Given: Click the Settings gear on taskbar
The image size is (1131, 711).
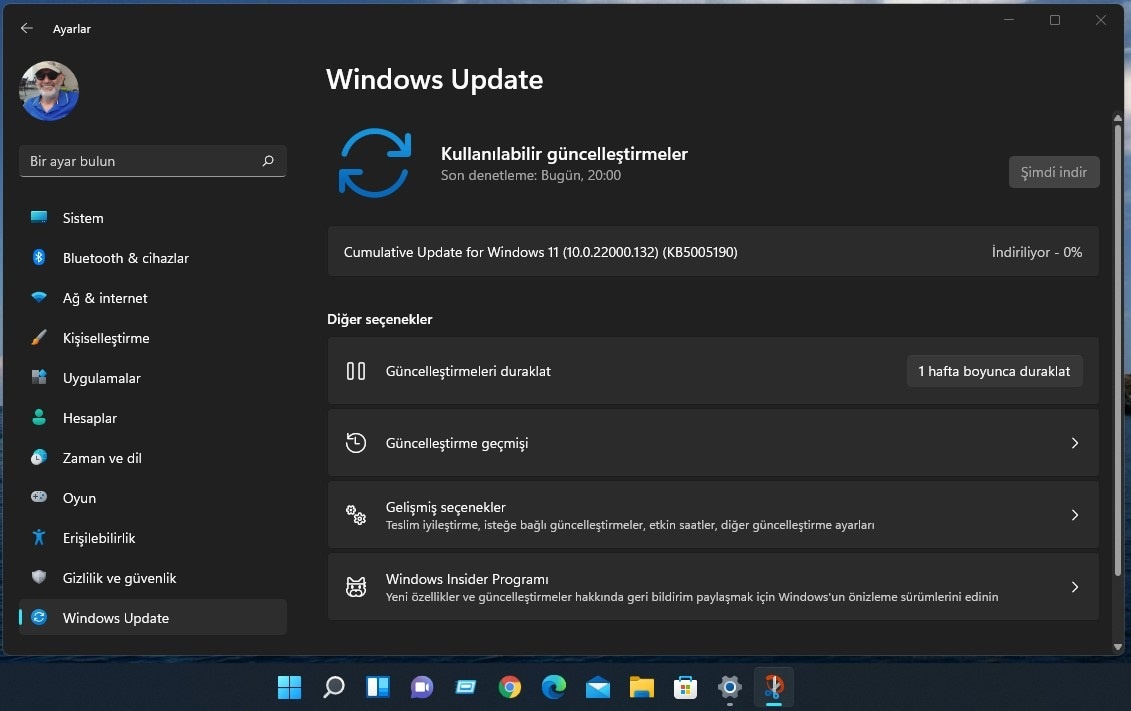Looking at the screenshot, I should (x=729, y=687).
